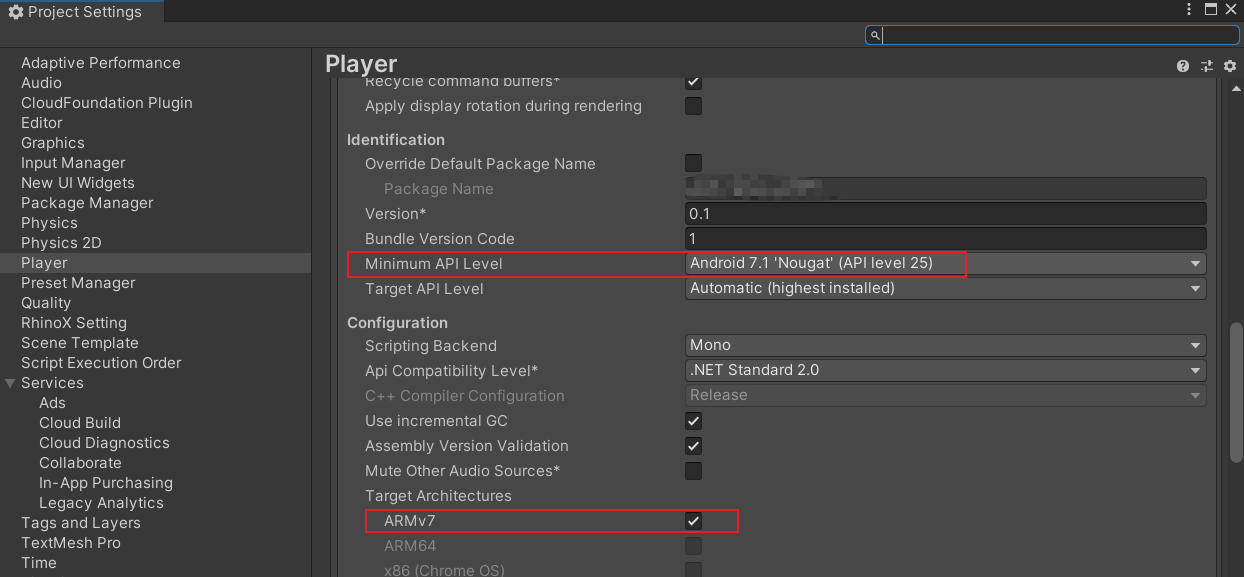This screenshot has width=1244, height=577.
Task: Open the window's three-dot options menu
Action: [x=1189, y=10]
